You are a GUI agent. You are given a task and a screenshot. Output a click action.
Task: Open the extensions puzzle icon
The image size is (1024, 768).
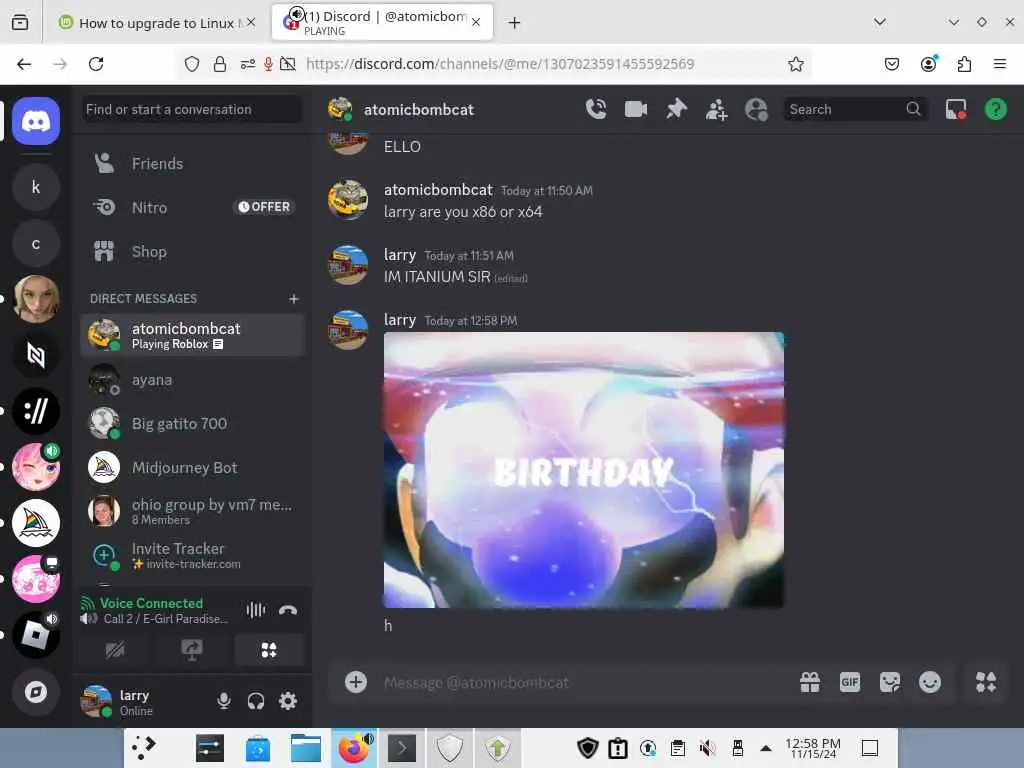point(964,64)
